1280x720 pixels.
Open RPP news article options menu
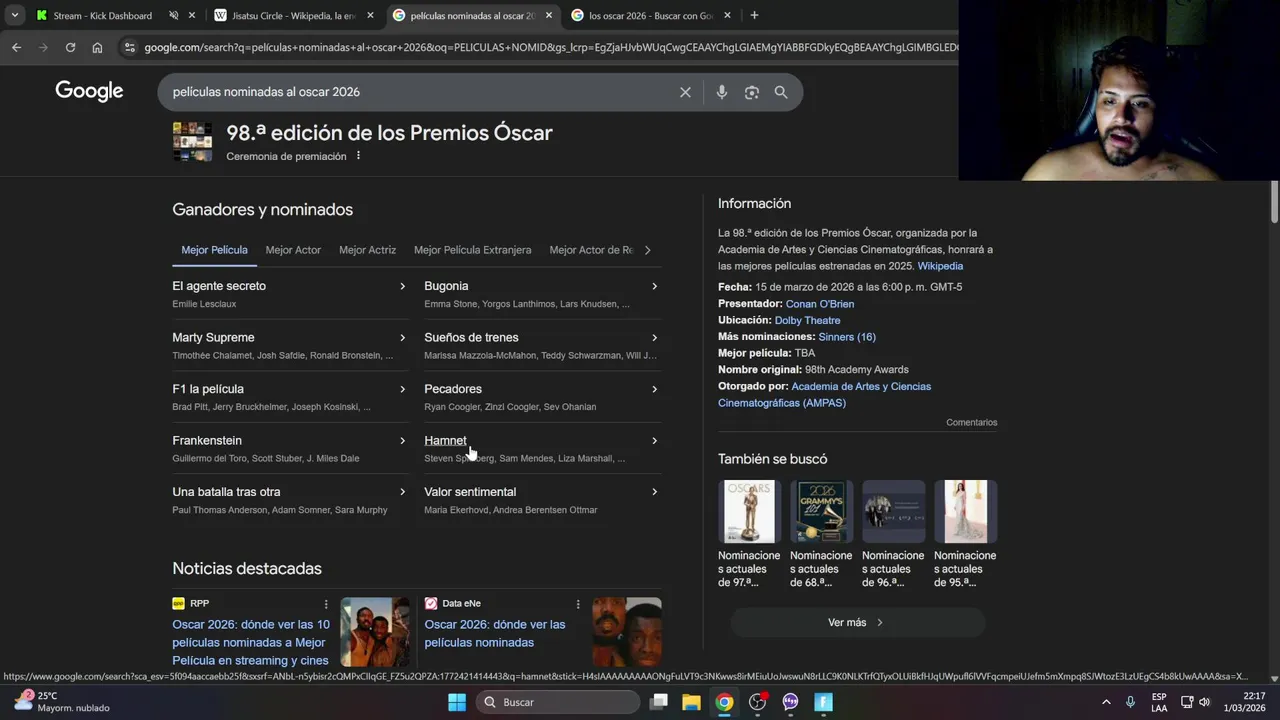[326, 604]
